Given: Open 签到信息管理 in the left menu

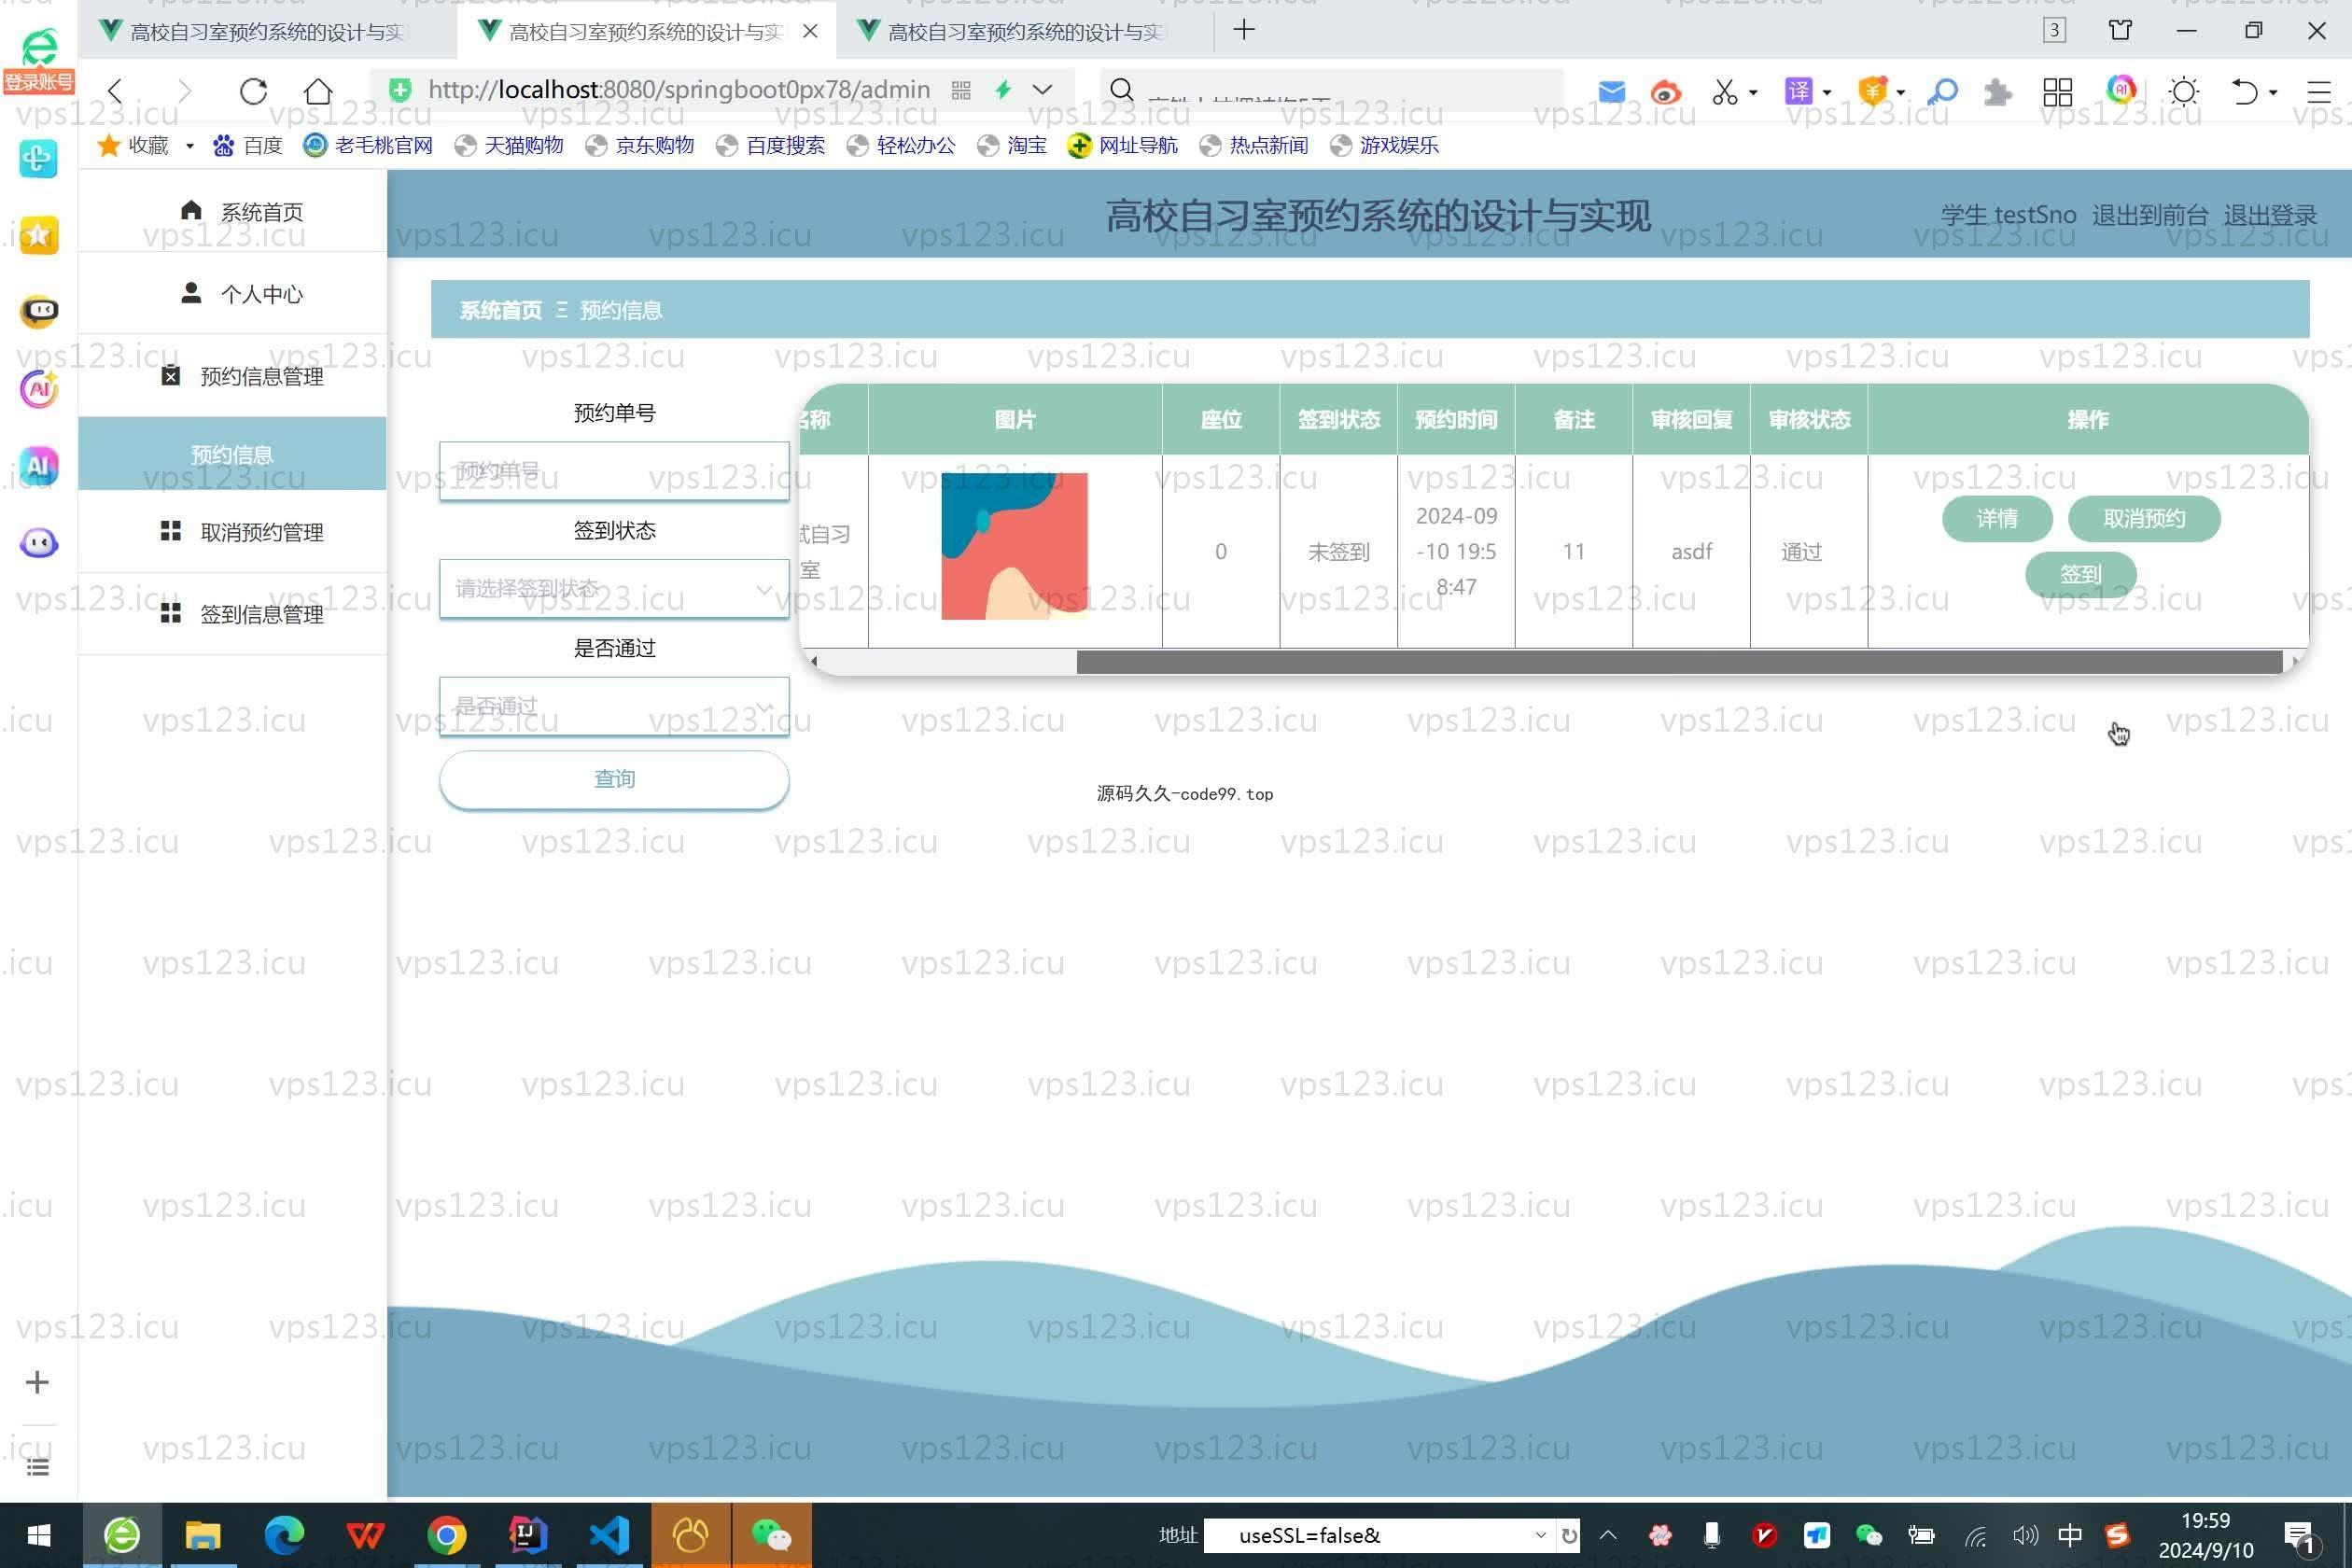Looking at the screenshot, I should 232,614.
